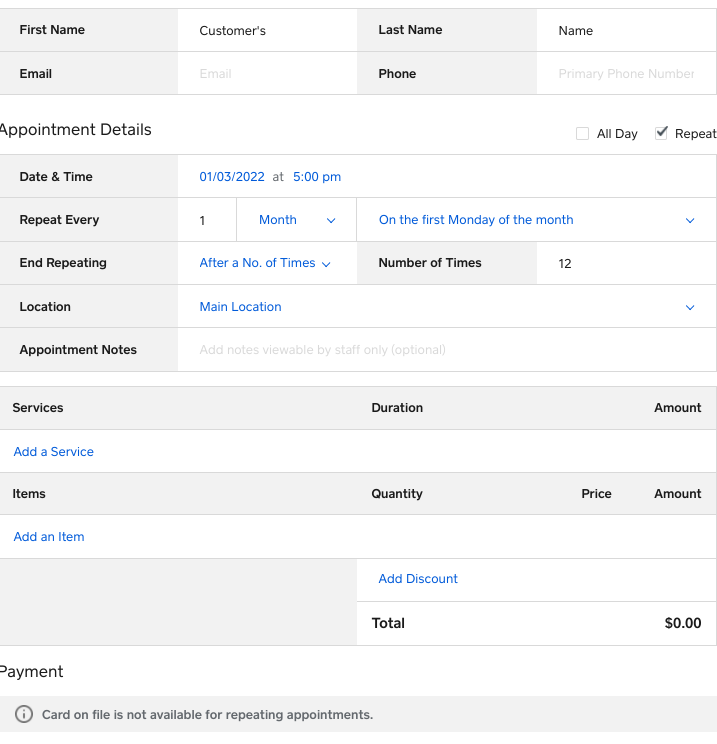This screenshot has width=717, height=744.
Task: Open the Month repeat interval dropdown
Action: point(296,220)
